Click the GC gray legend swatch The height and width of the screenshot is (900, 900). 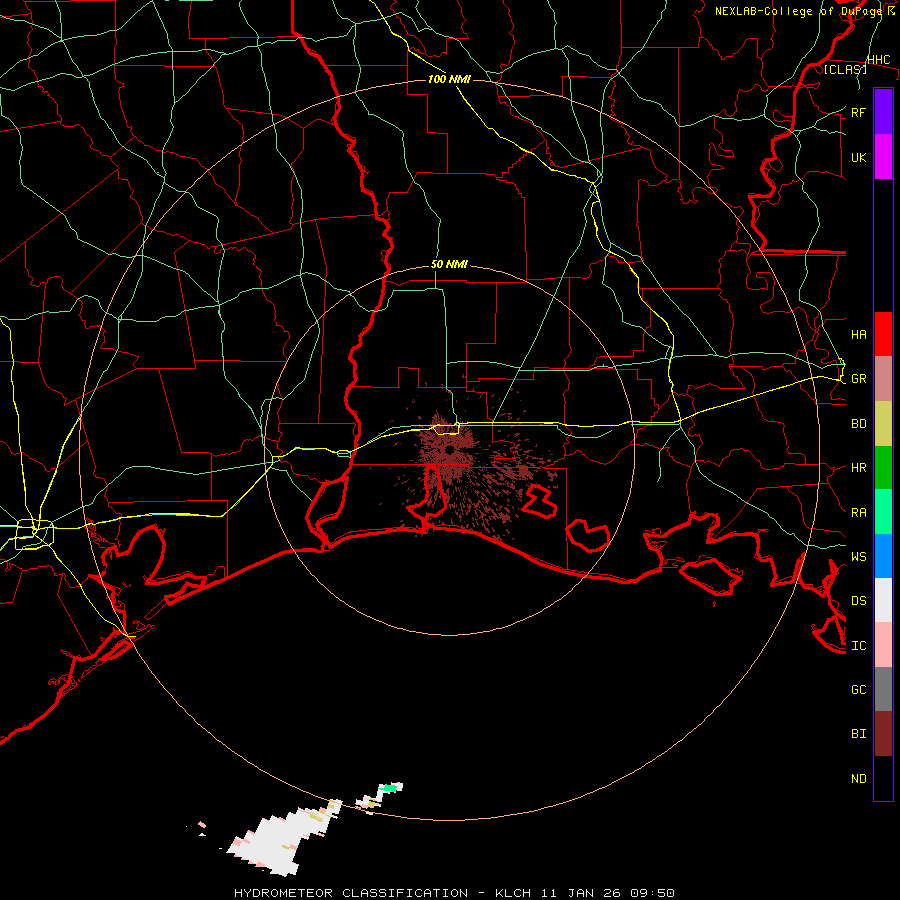(x=883, y=689)
